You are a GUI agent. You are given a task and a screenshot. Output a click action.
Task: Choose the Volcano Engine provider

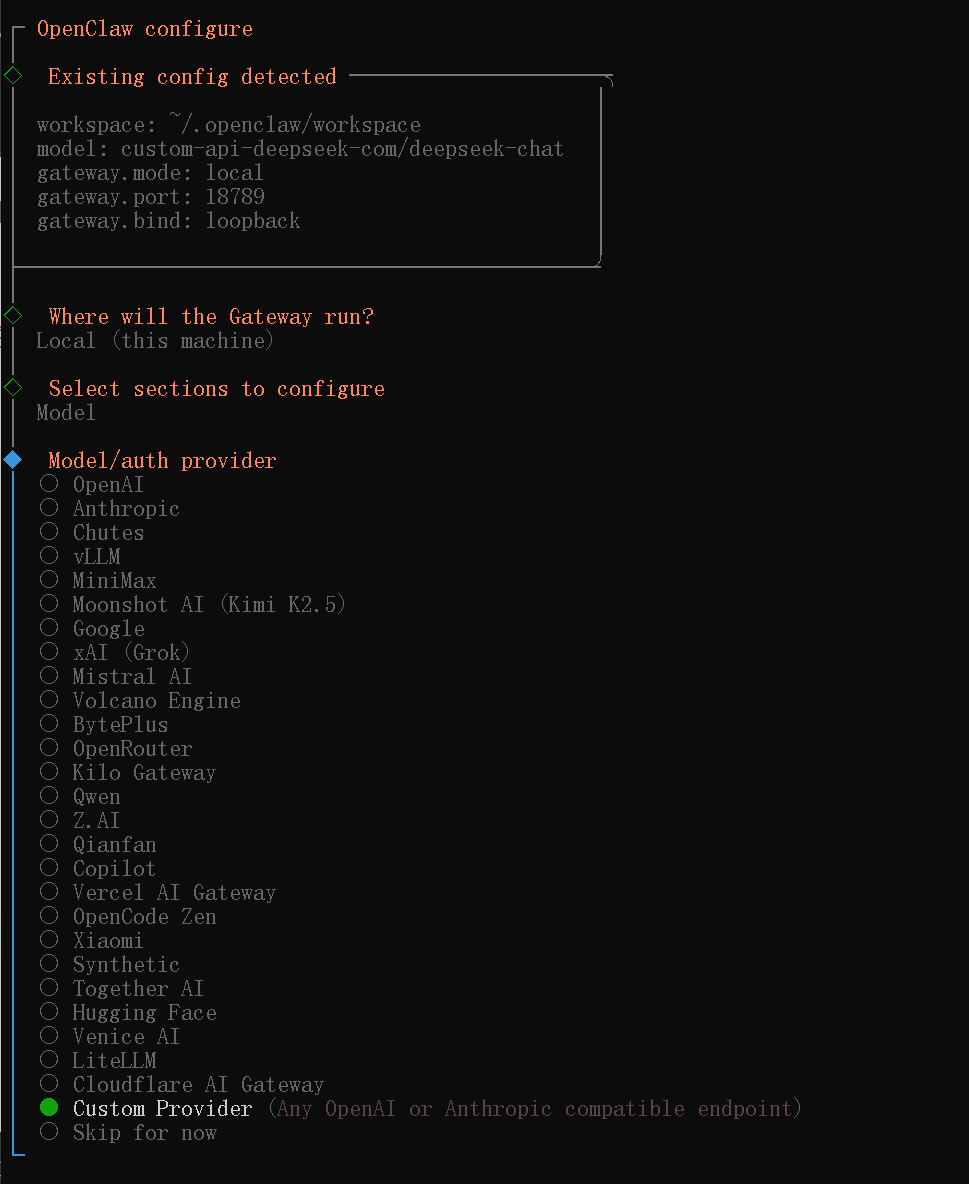[x=140, y=701]
